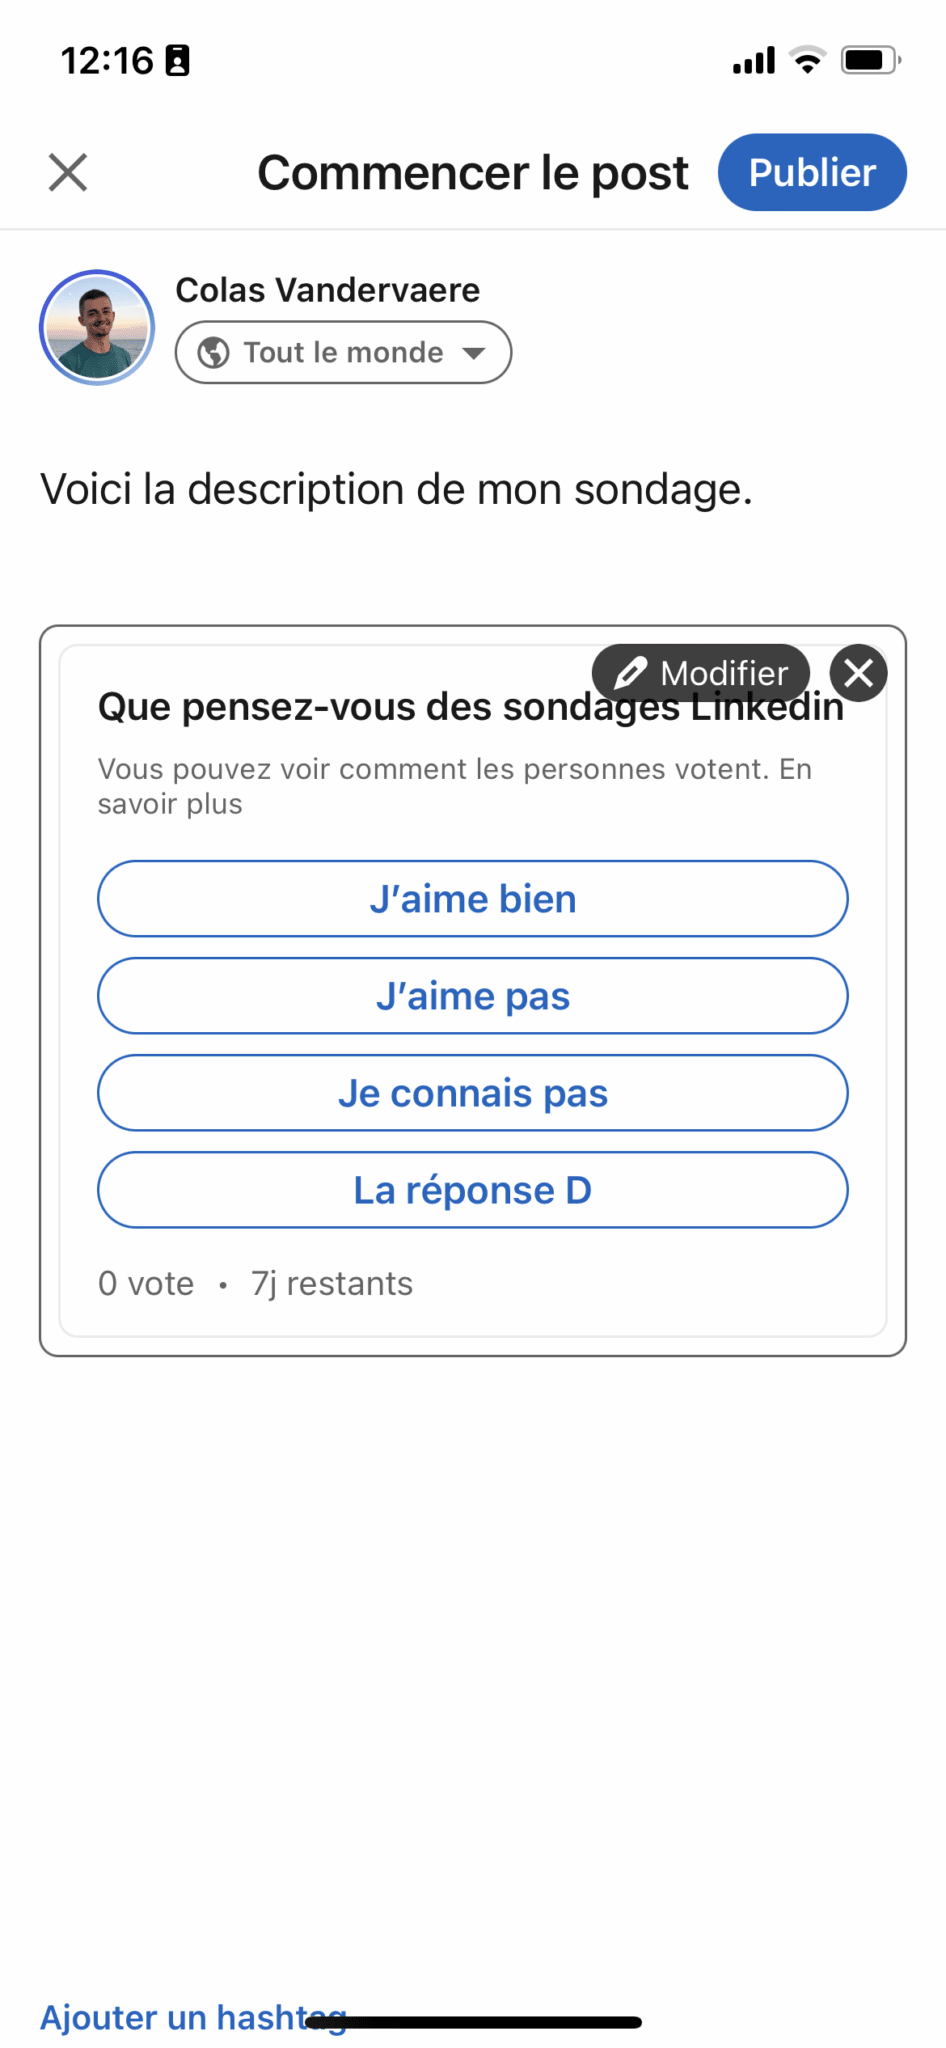Tap the Wi-Fi indicator in status bar
The width and height of the screenshot is (946, 2048).
click(810, 60)
